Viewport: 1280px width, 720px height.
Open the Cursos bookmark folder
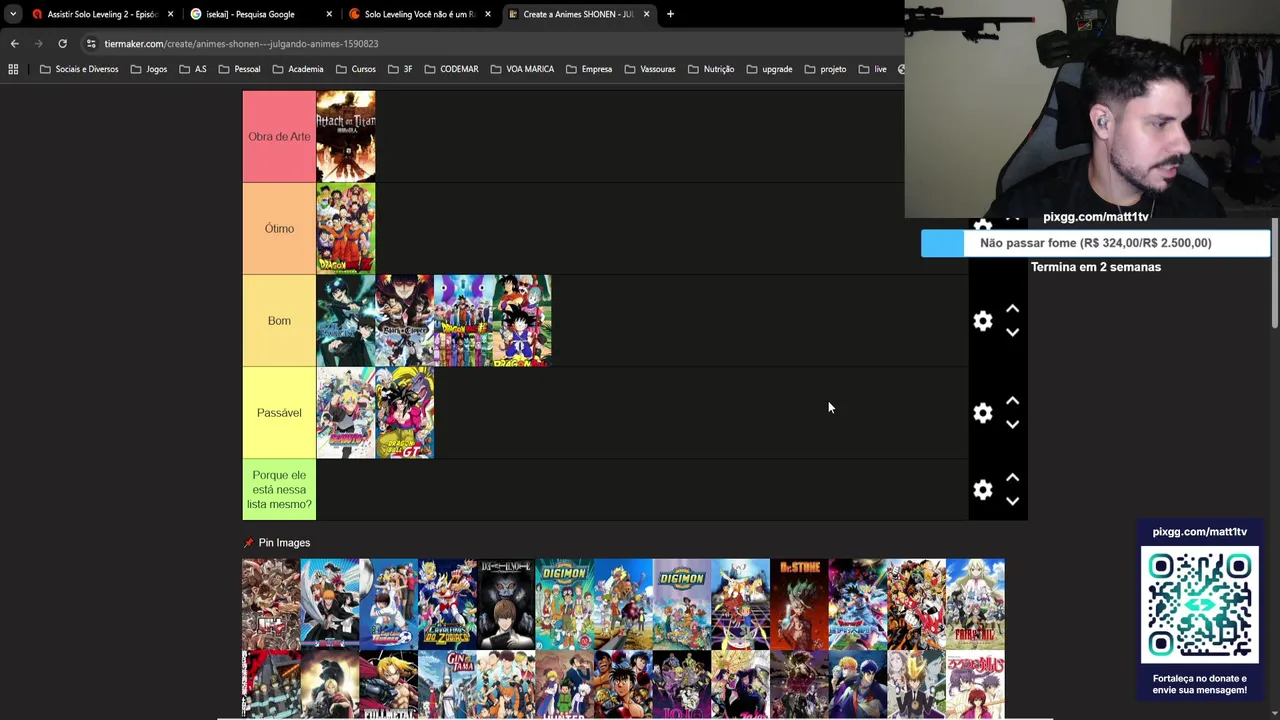click(x=356, y=69)
